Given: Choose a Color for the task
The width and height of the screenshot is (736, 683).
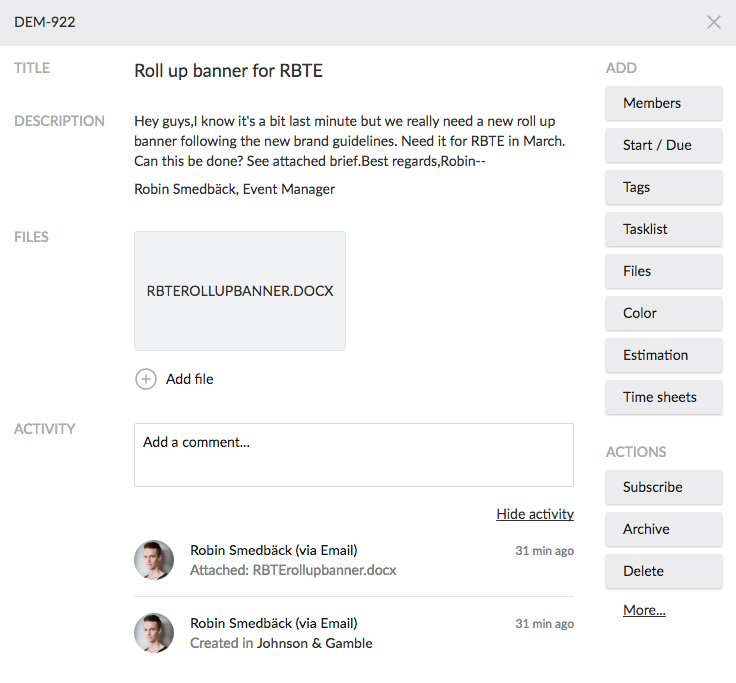Looking at the screenshot, I should (x=663, y=313).
